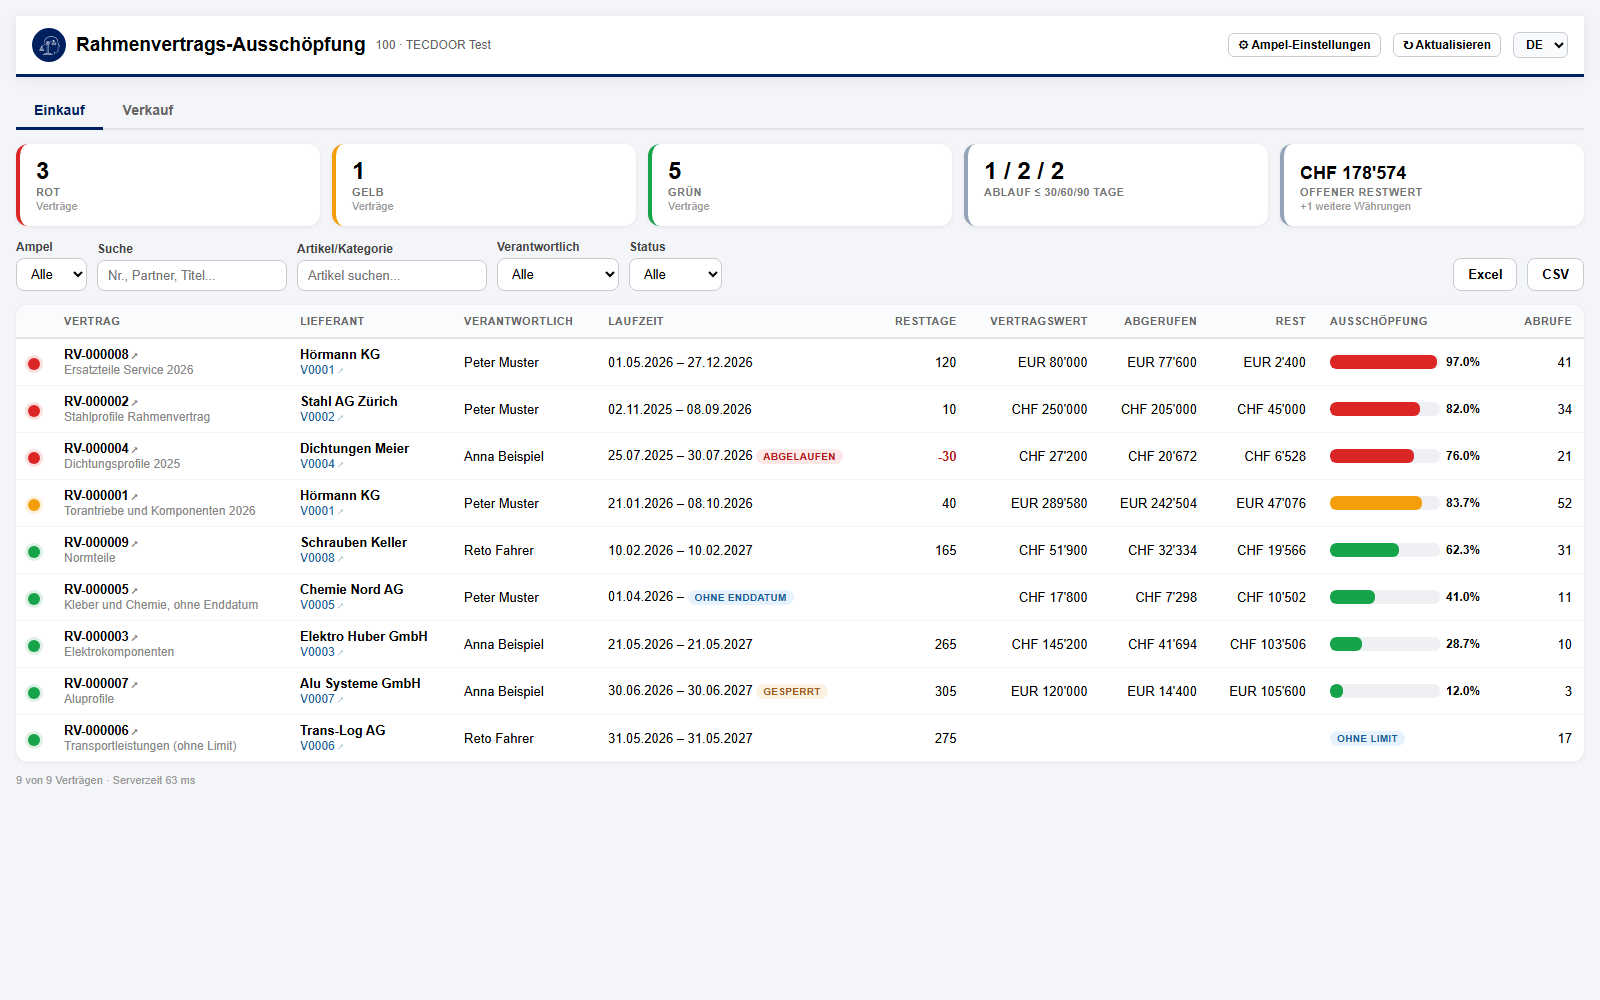Focus the Artikel suchen input field
The image size is (1600, 1000).
392,275
